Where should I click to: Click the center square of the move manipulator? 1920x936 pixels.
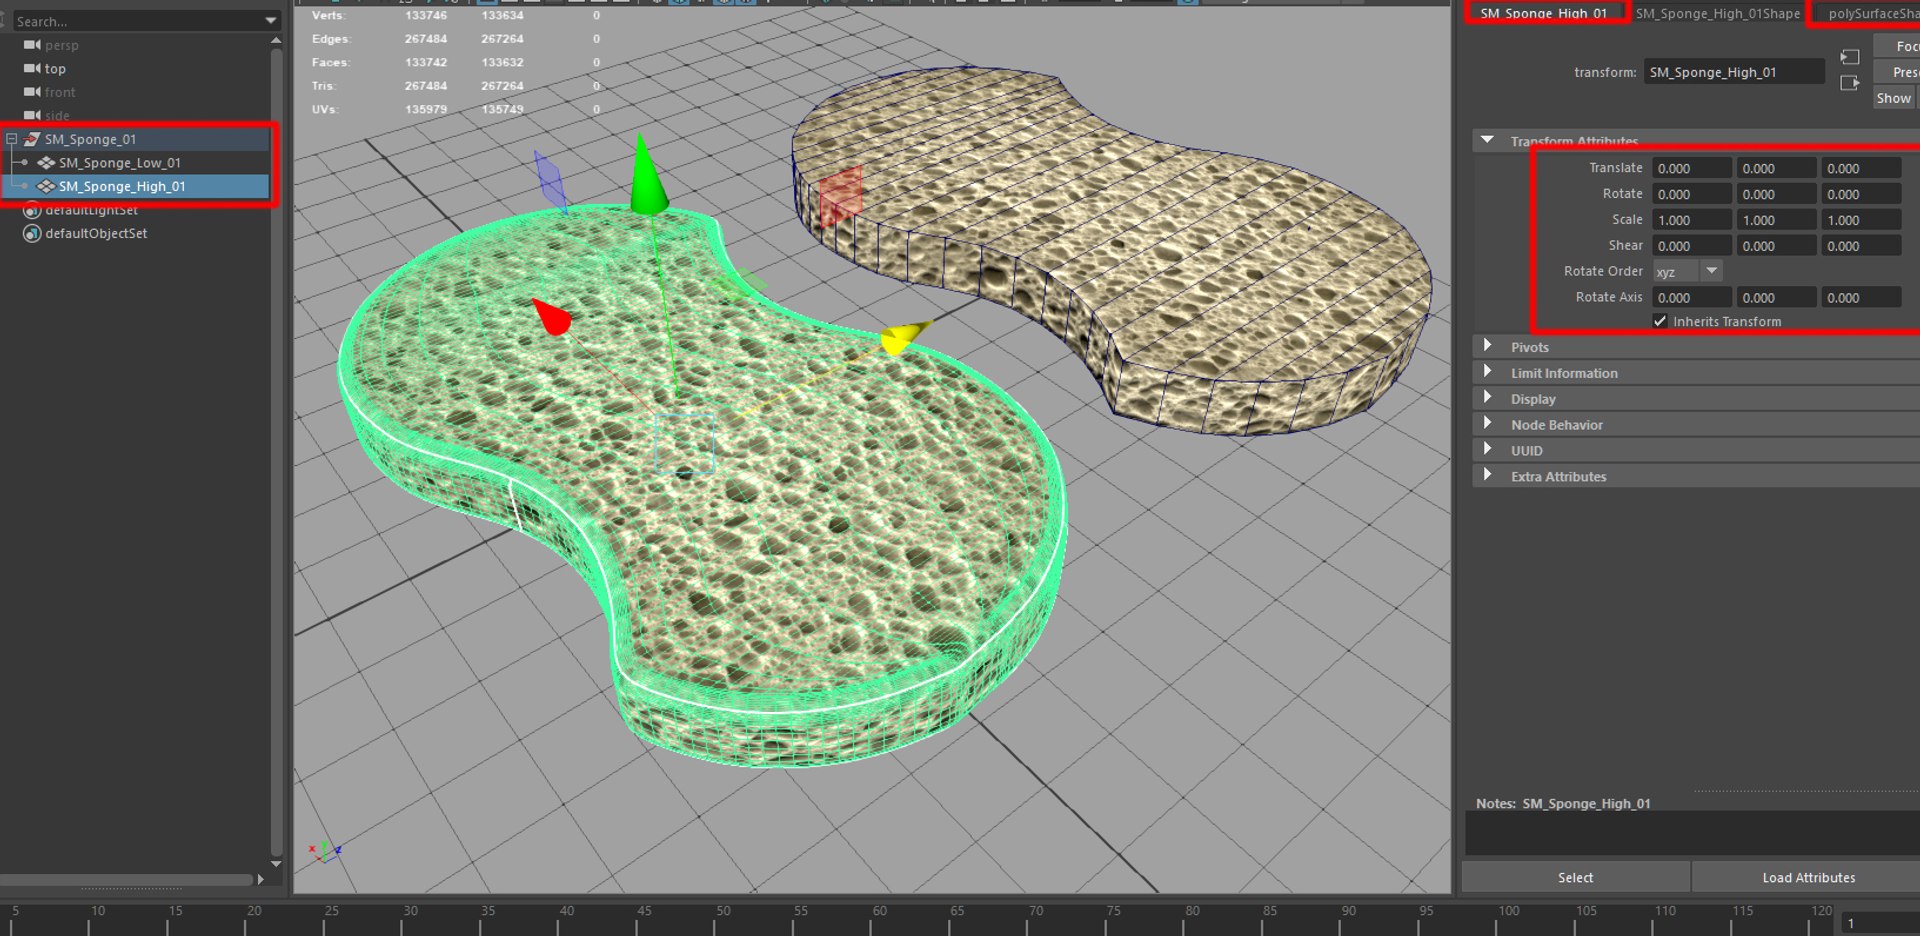pyautogui.click(x=684, y=442)
